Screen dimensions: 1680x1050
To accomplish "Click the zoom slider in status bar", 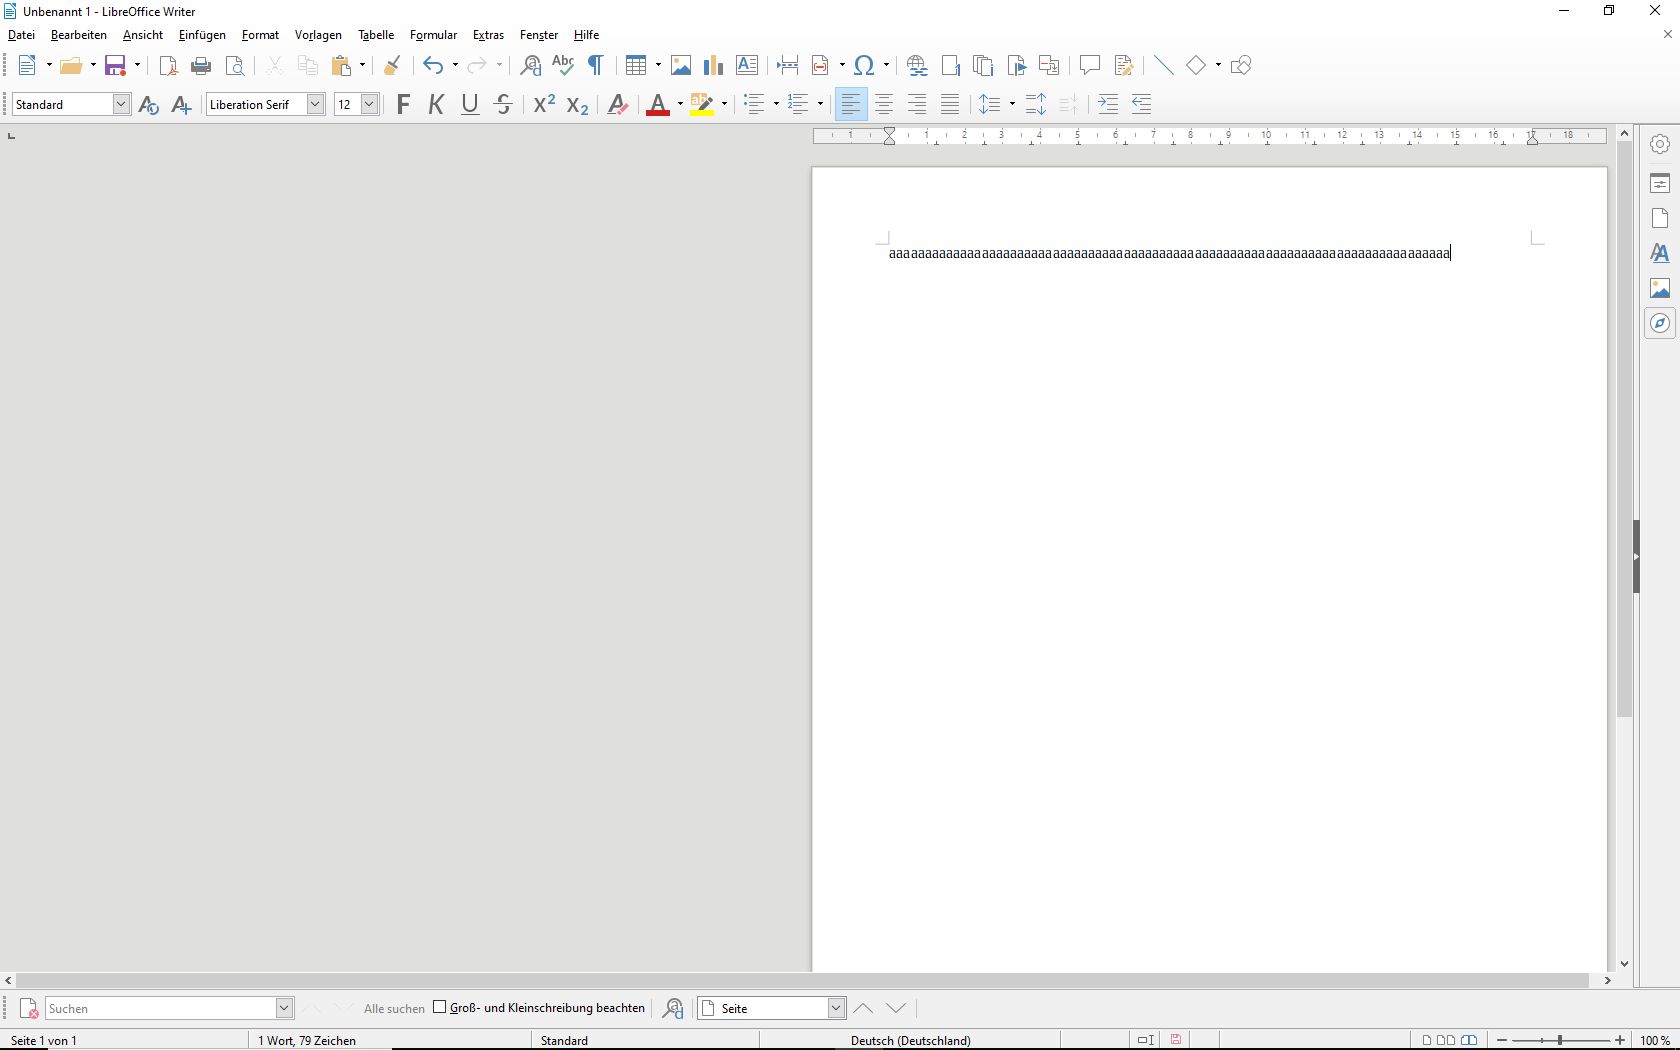I will pyautogui.click(x=1560, y=1041).
